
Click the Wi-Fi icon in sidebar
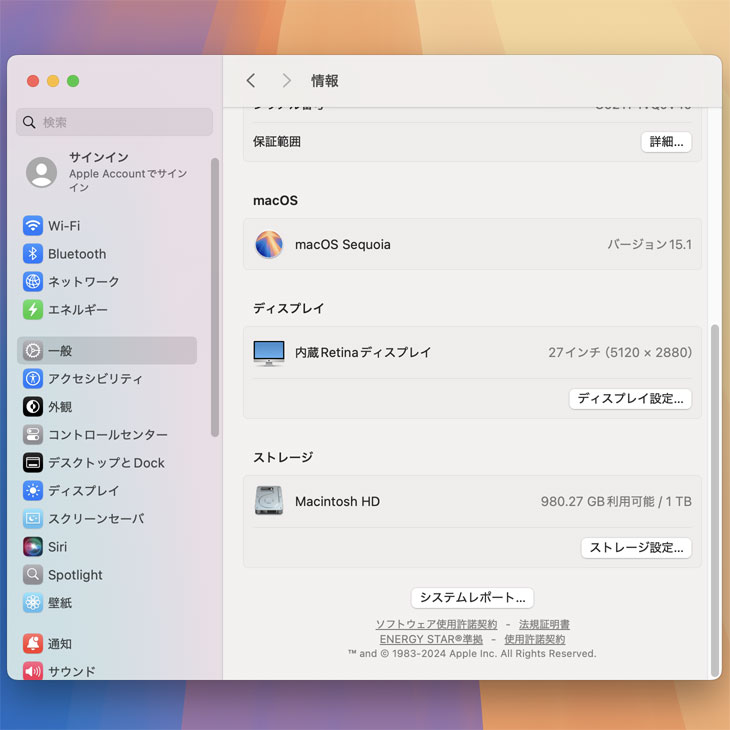[33, 226]
